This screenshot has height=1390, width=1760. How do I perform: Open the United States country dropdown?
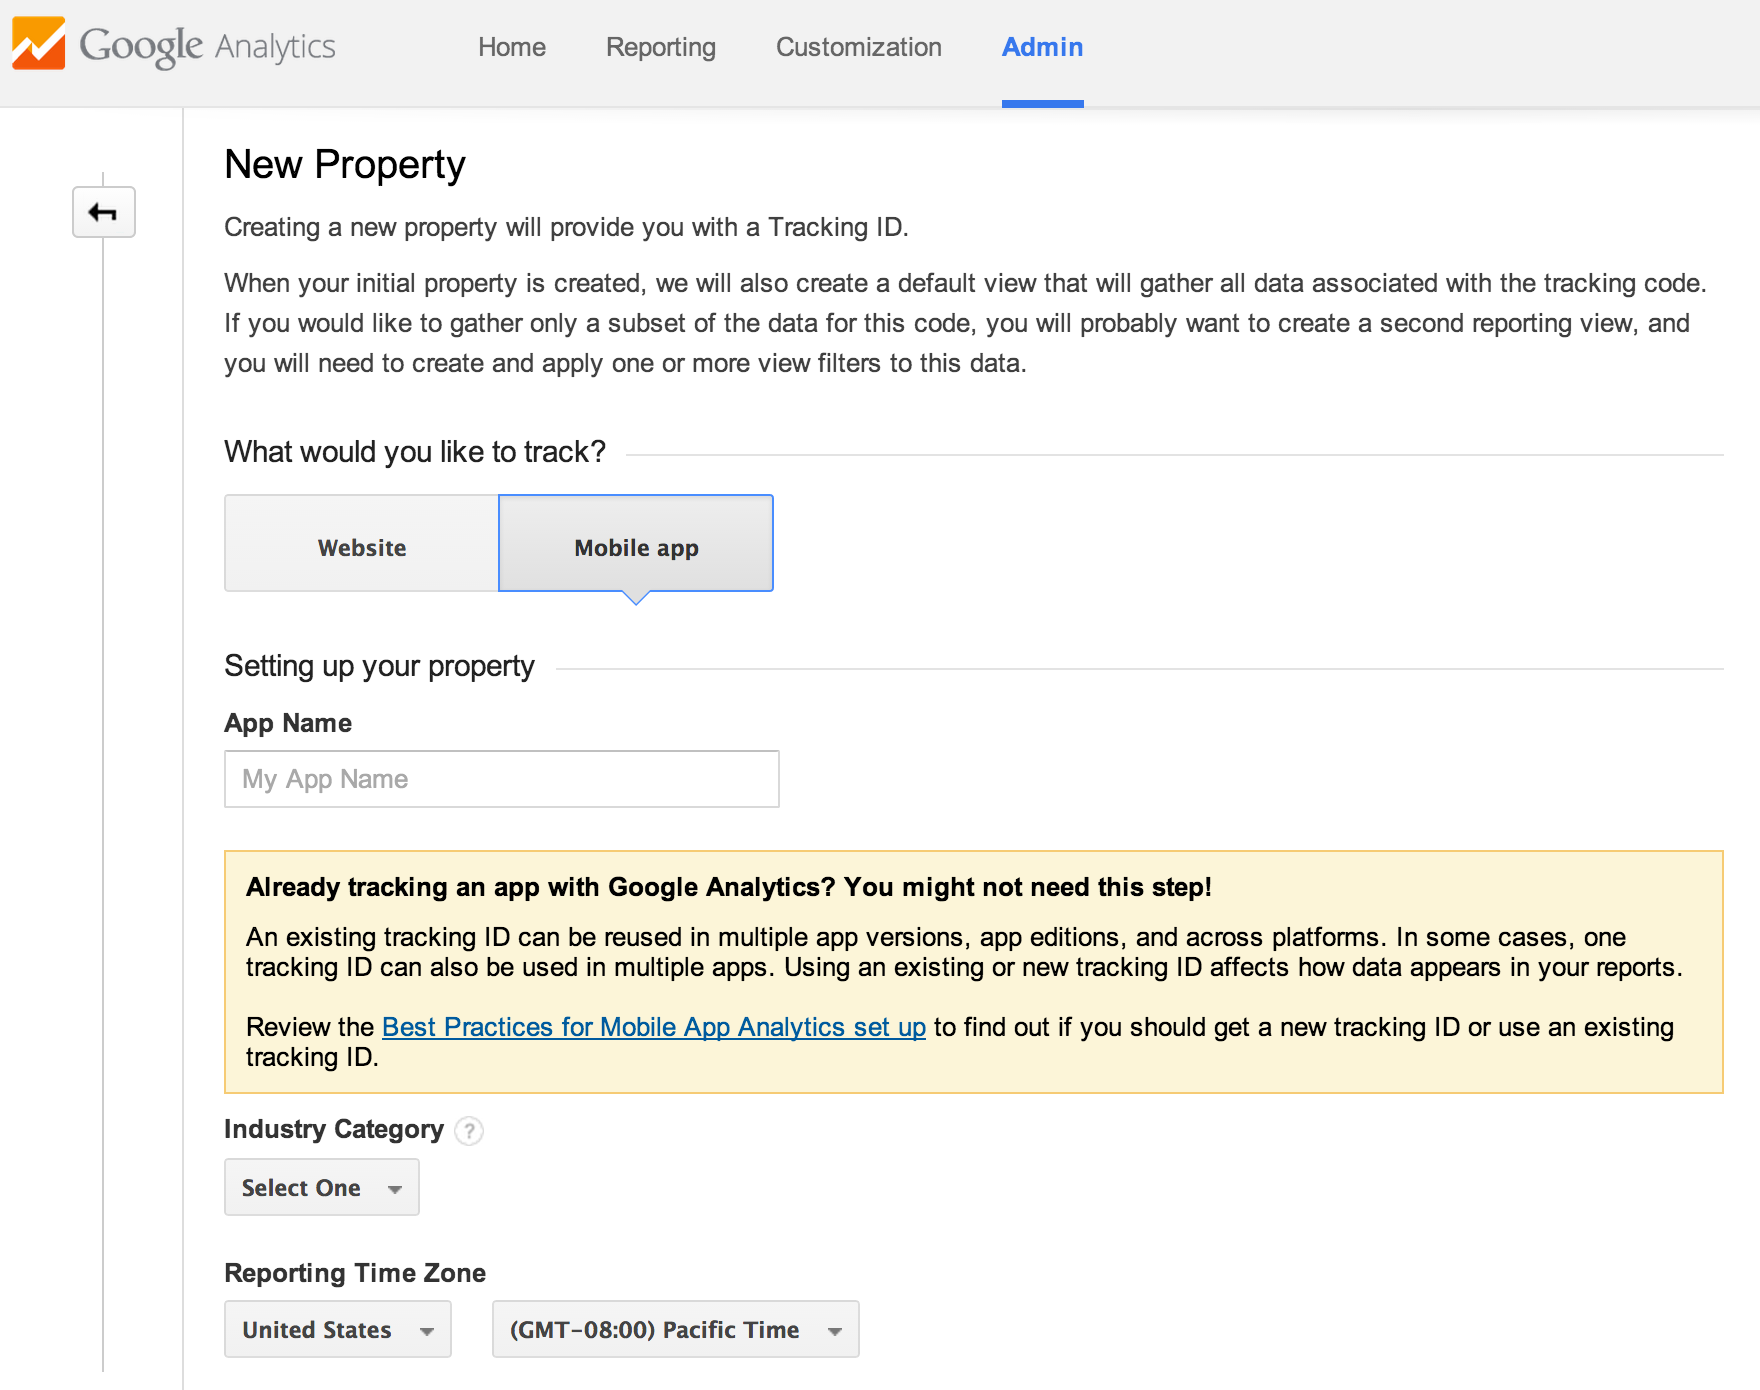coord(337,1330)
